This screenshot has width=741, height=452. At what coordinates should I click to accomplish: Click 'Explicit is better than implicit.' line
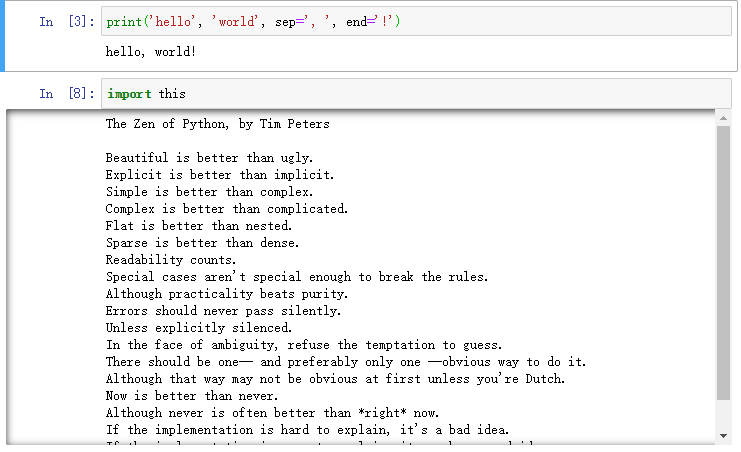click(219, 175)
